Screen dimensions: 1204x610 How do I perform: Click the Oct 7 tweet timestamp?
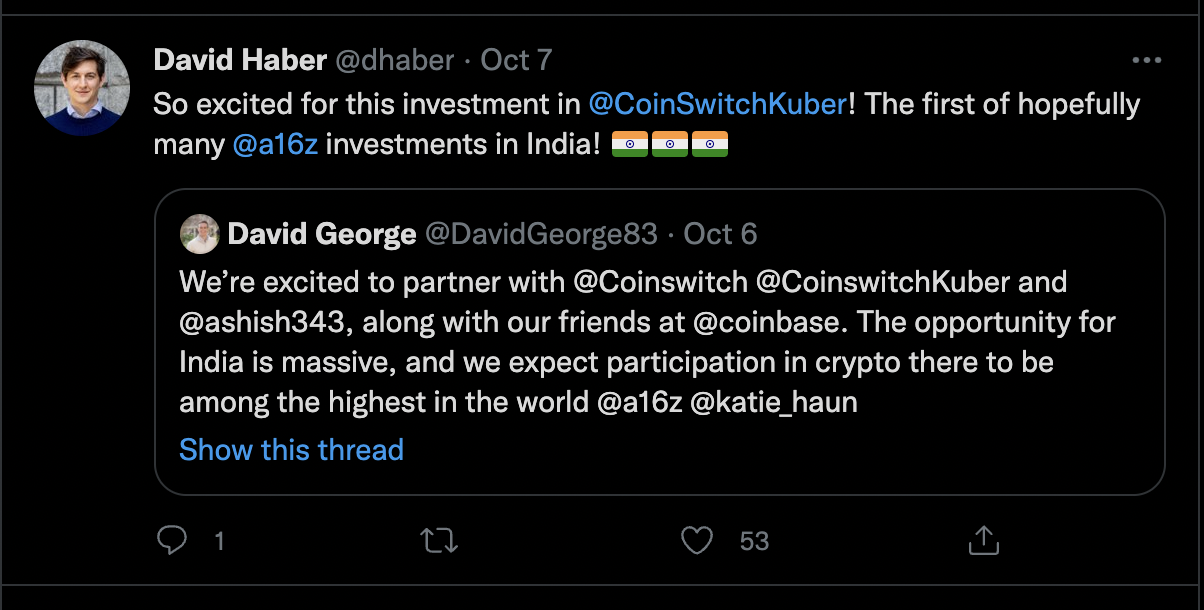[516, 60]
